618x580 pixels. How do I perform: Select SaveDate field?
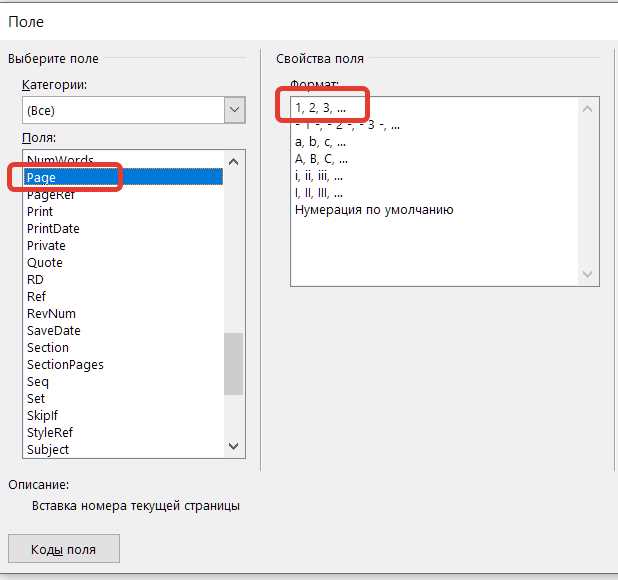coord(123,331)
